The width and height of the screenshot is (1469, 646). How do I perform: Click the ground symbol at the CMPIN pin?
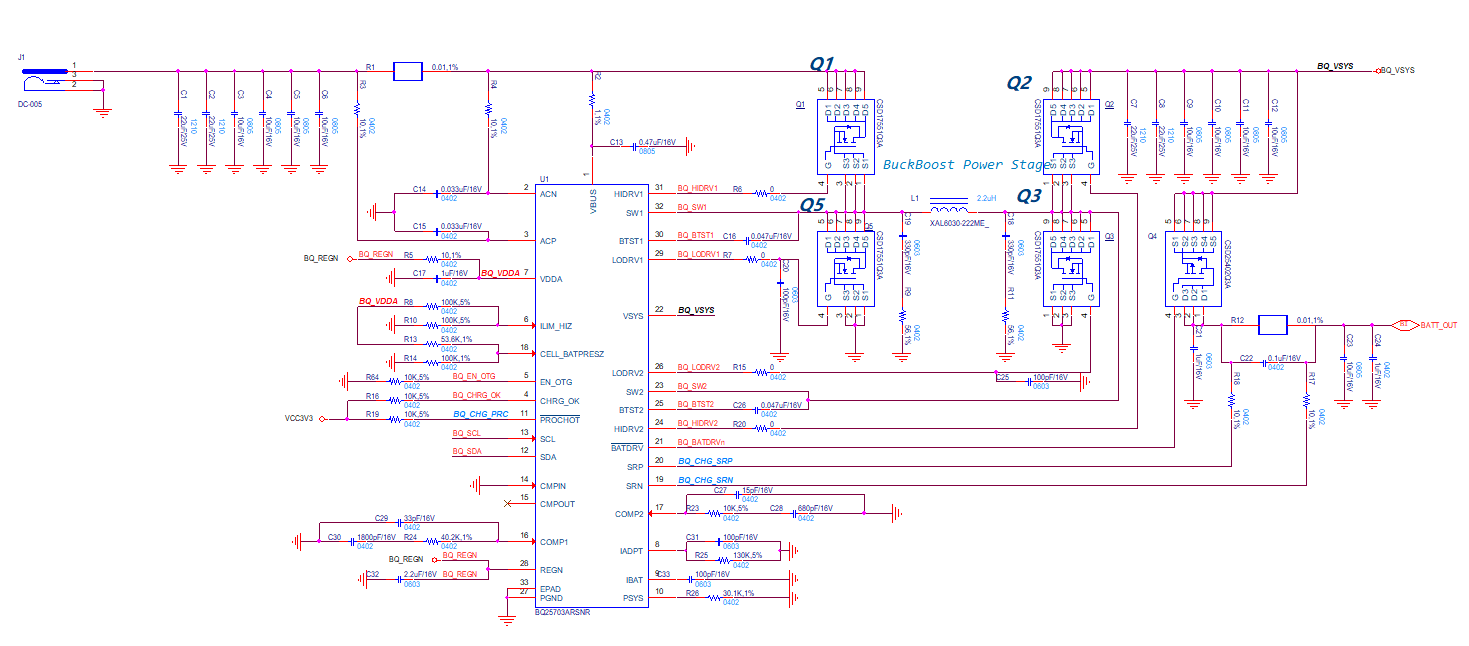pos(475,484)
